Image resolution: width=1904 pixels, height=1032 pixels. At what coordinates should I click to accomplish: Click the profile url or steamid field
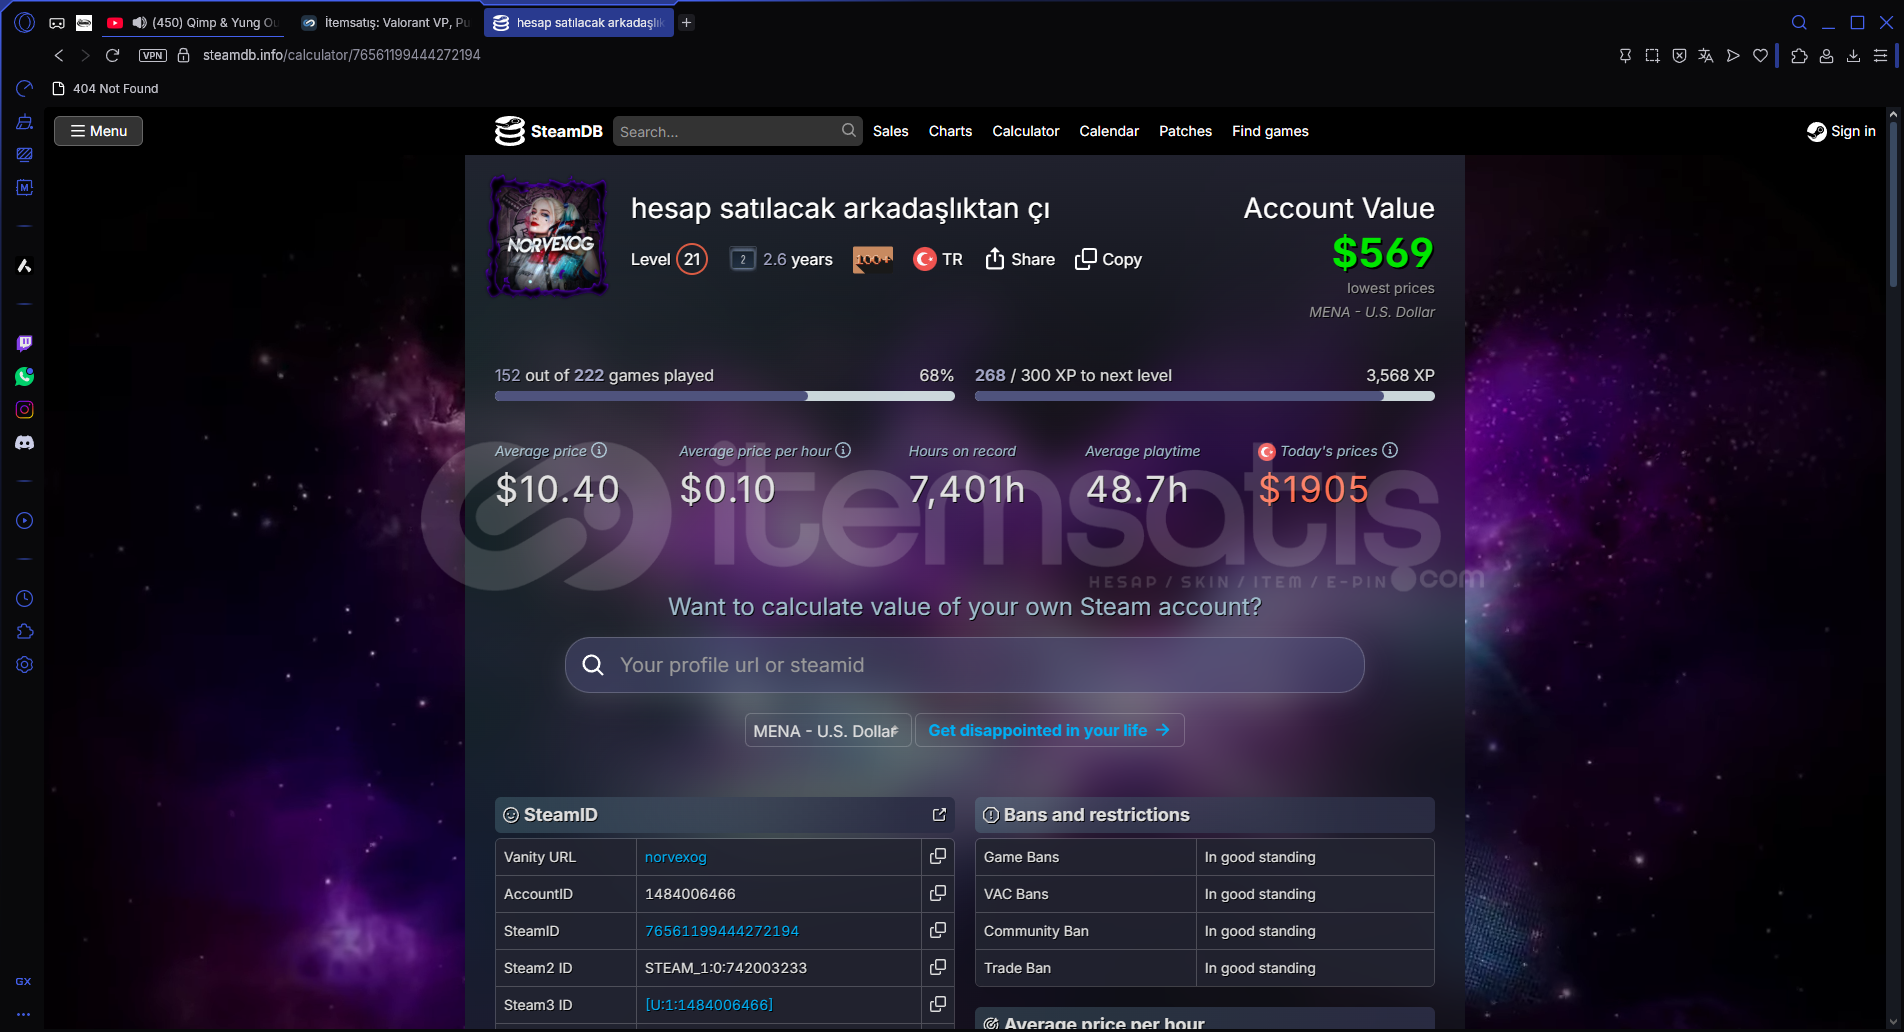(x=965, y=665)
